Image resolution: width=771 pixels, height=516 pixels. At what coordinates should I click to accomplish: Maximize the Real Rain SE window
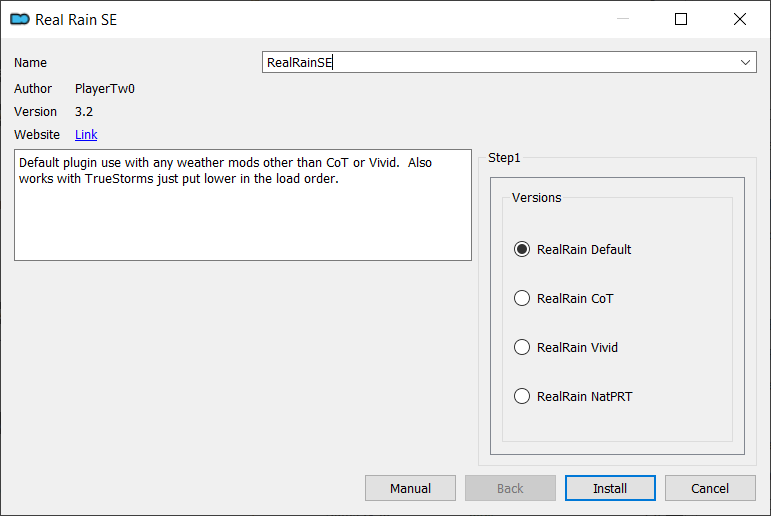click(x=681, y=19)
